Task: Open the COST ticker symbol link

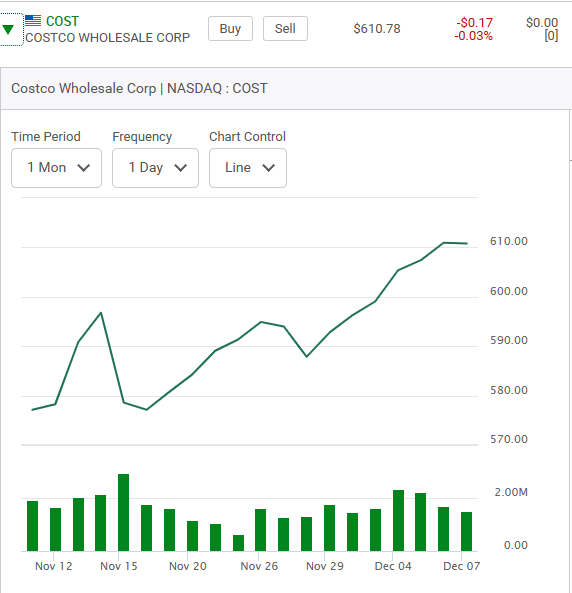Action: (x=62, y=21)
